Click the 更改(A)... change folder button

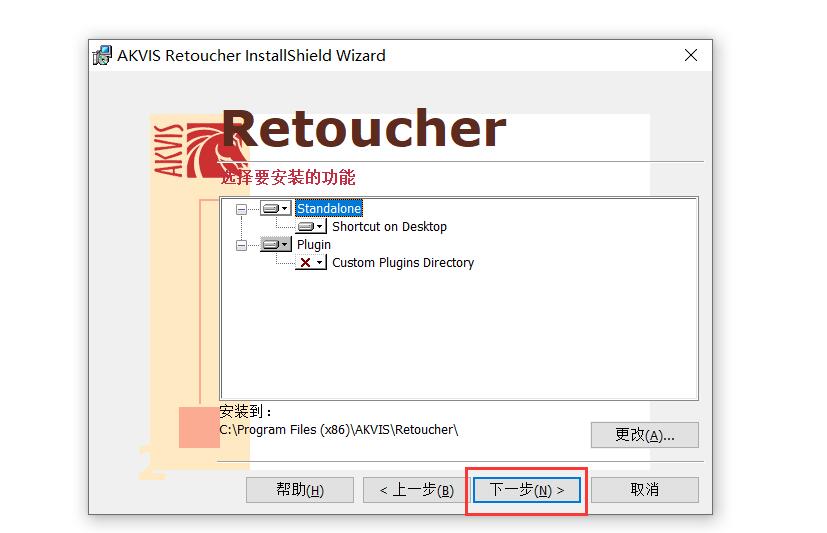(645, 435)
